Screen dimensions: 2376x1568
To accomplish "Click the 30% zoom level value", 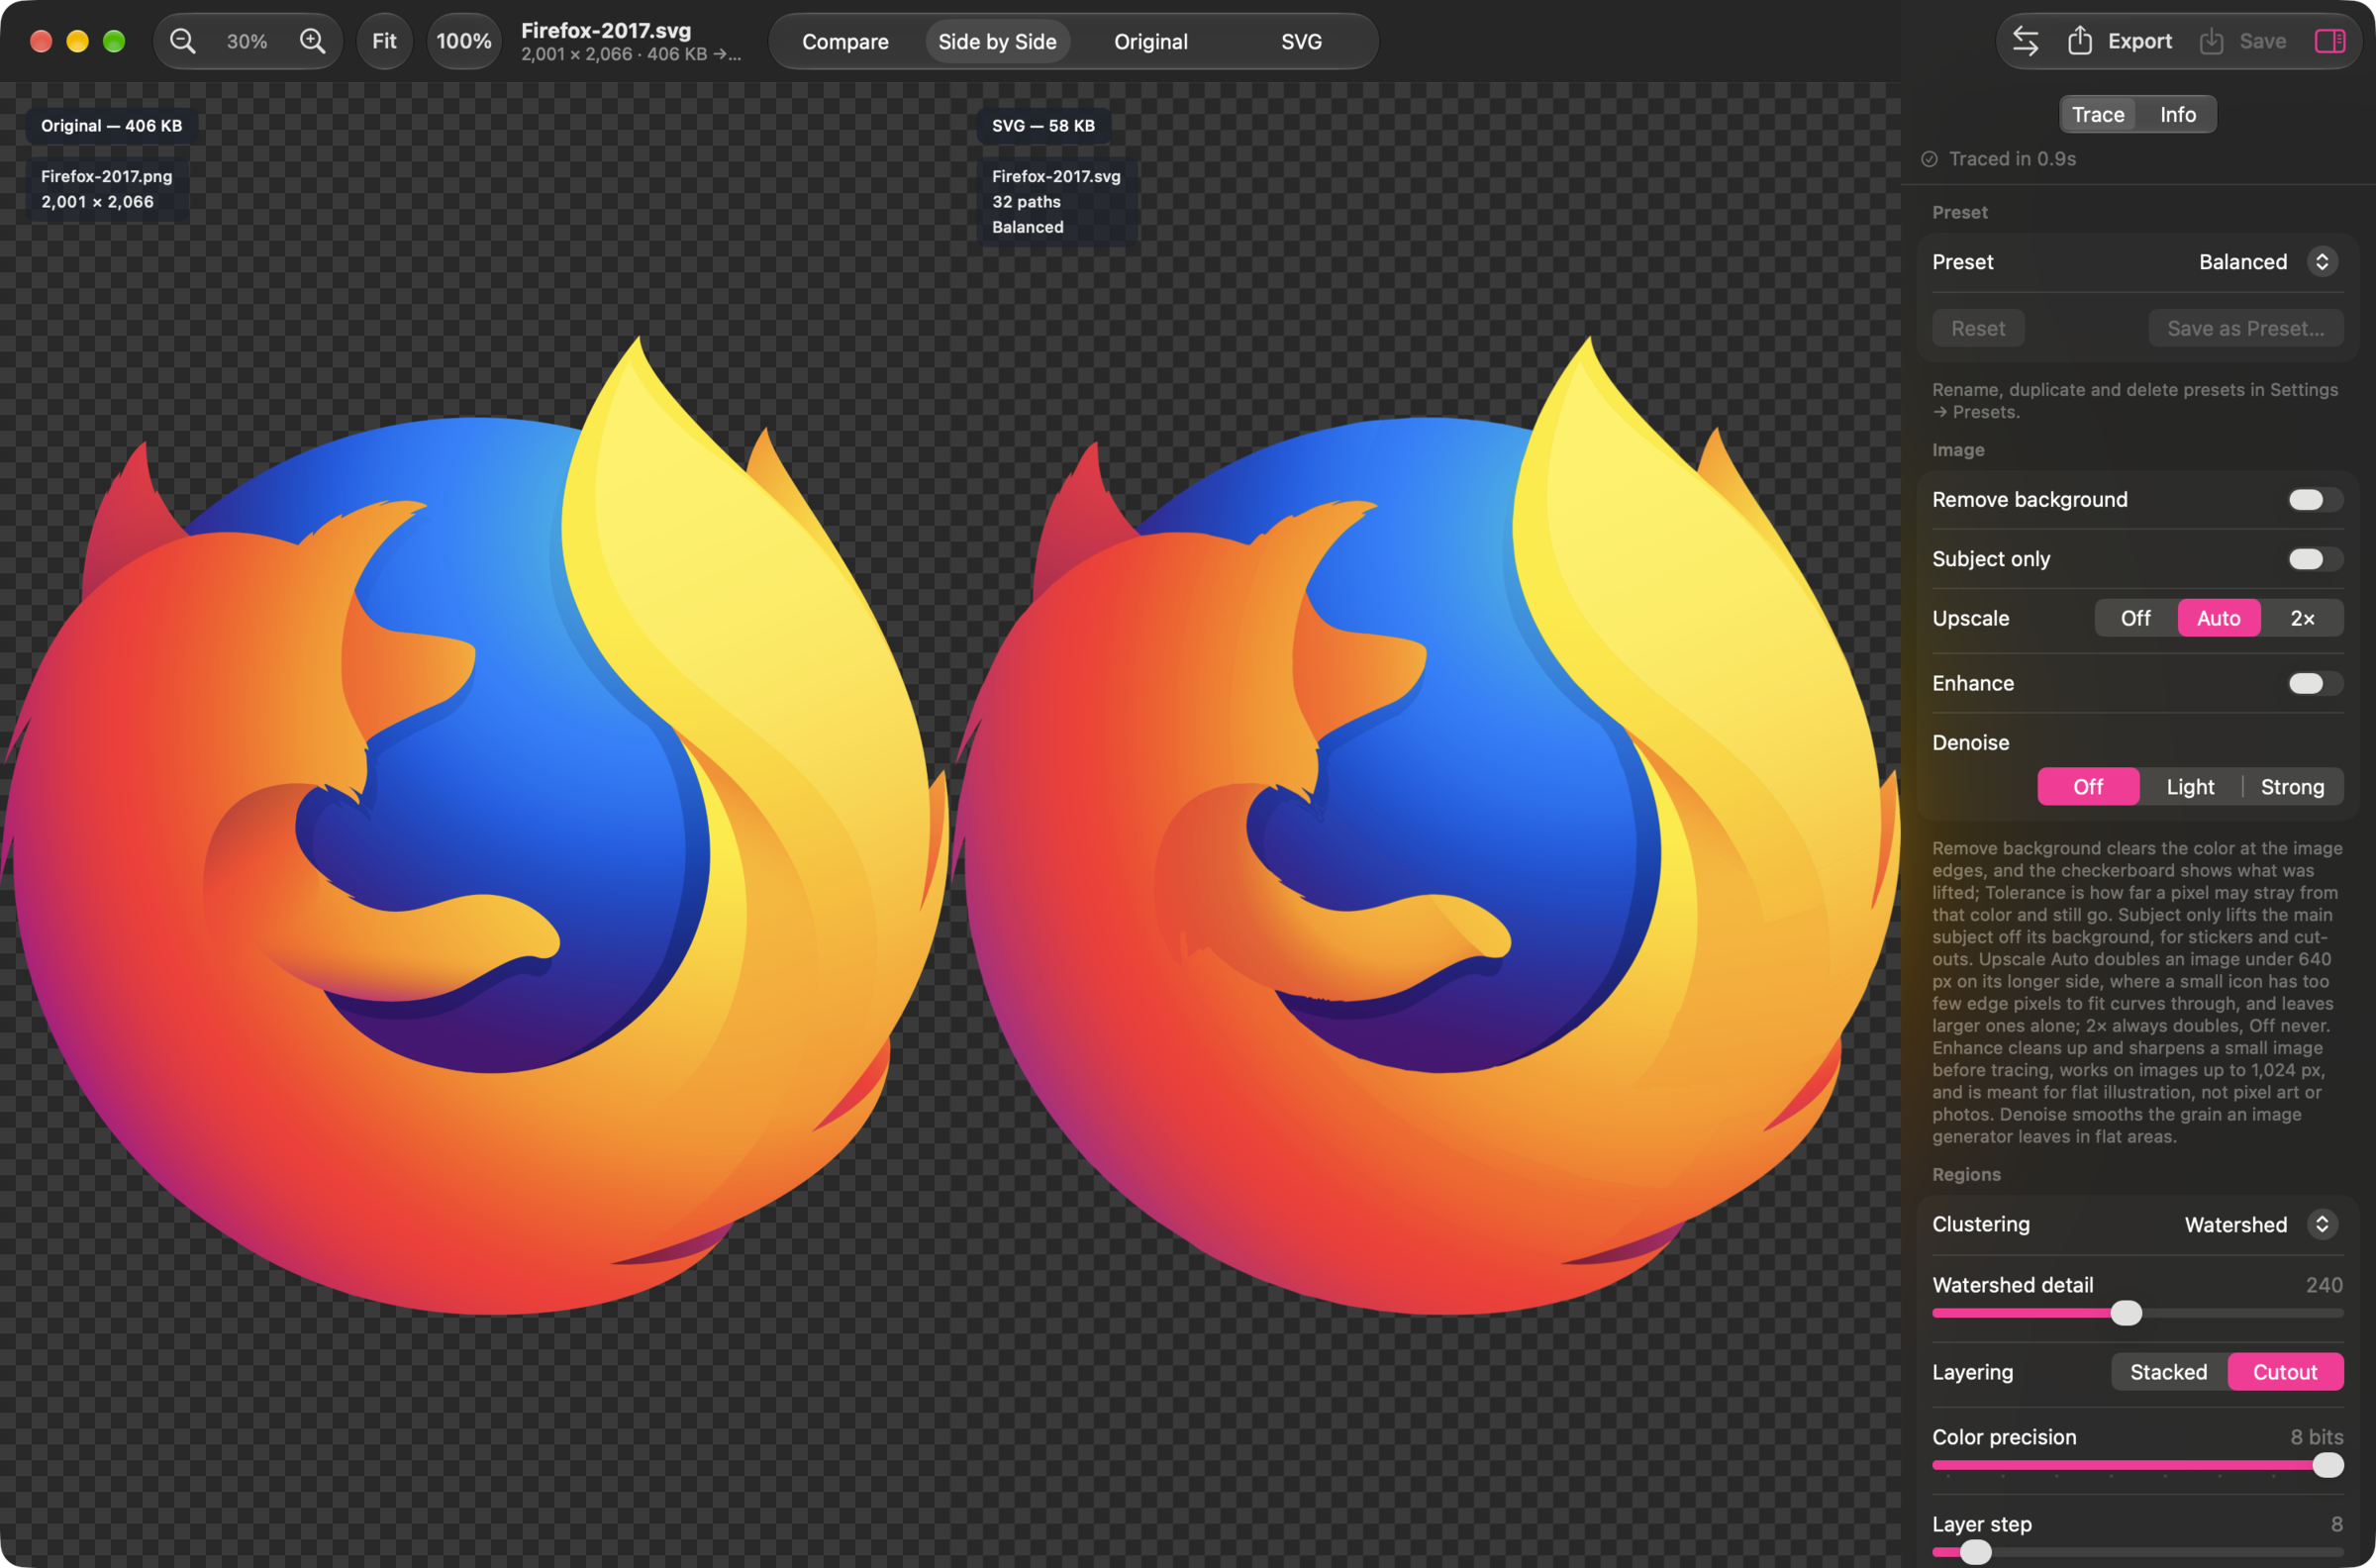I will coord(247,41).
